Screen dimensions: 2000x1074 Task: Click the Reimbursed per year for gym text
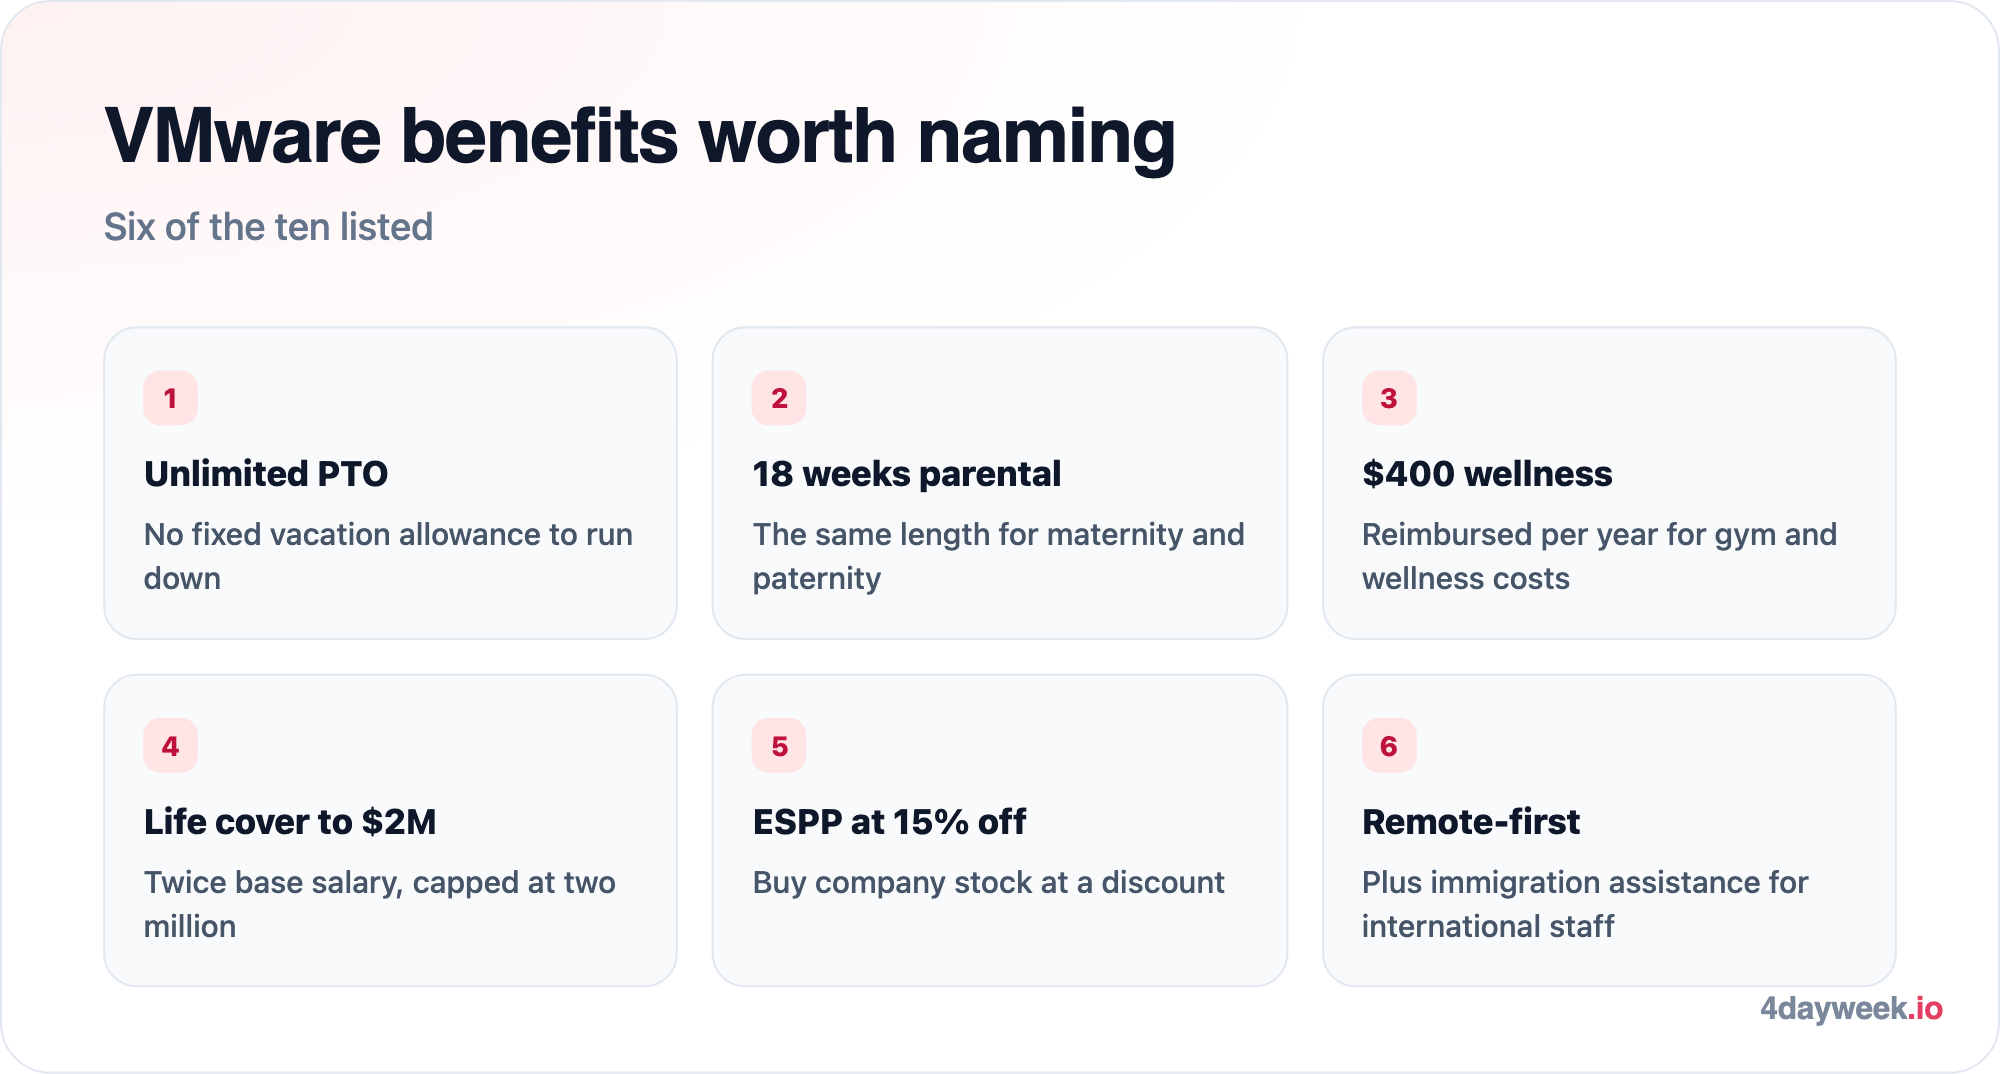click(x=1599, y=556)
